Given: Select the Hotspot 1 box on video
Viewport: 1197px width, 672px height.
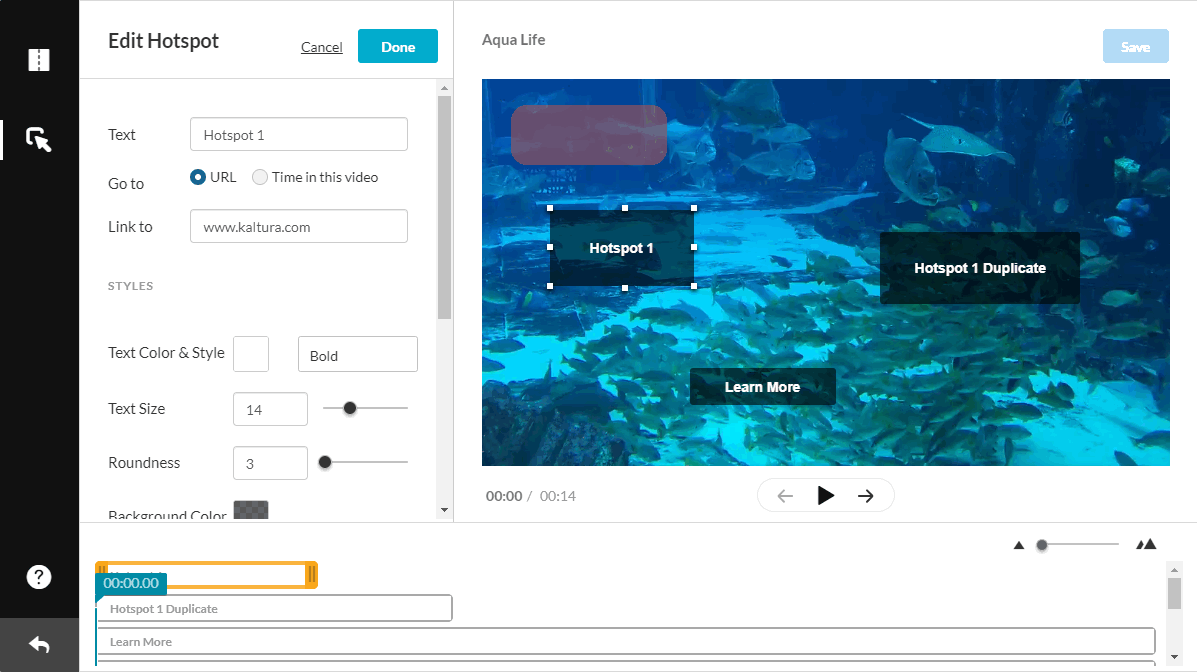Looking at the screenshot, I should coord(621,248).
